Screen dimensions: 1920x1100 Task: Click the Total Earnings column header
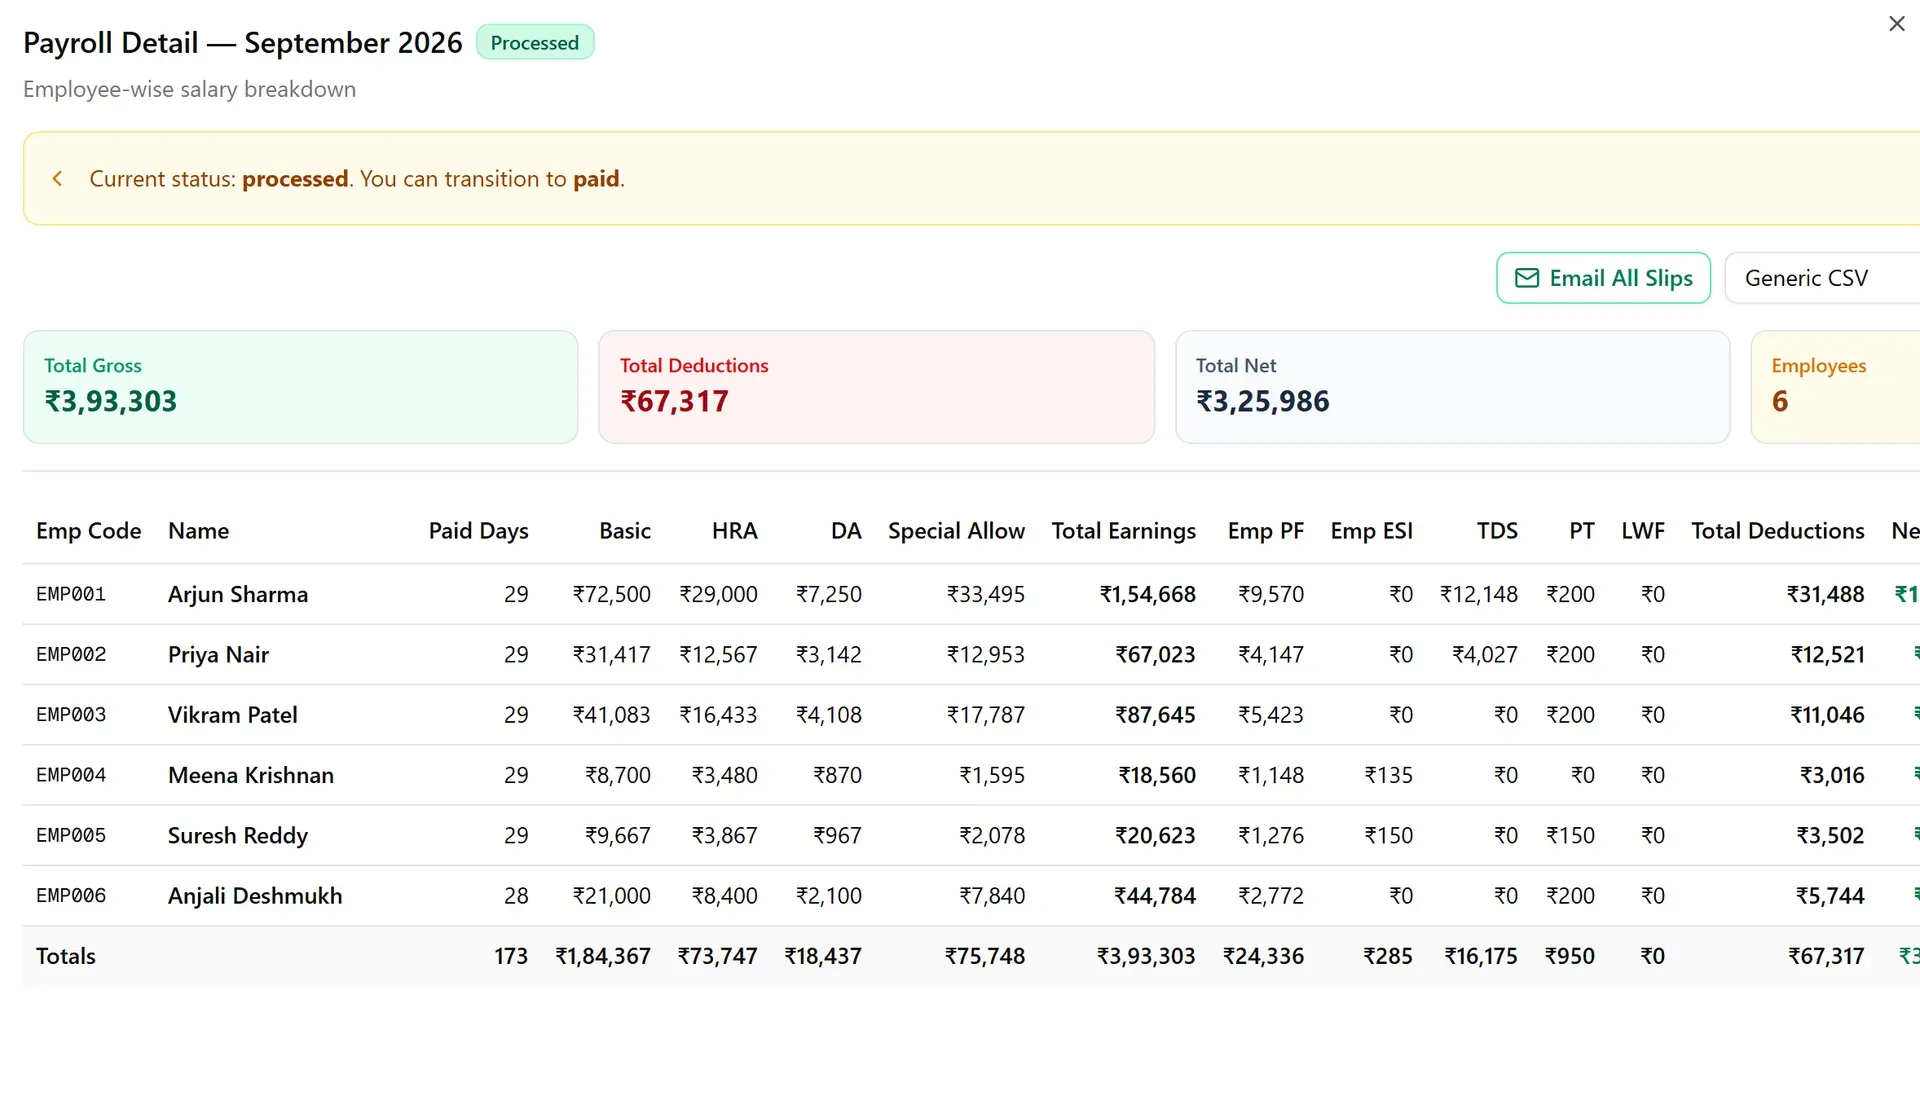pos(1123,531)
